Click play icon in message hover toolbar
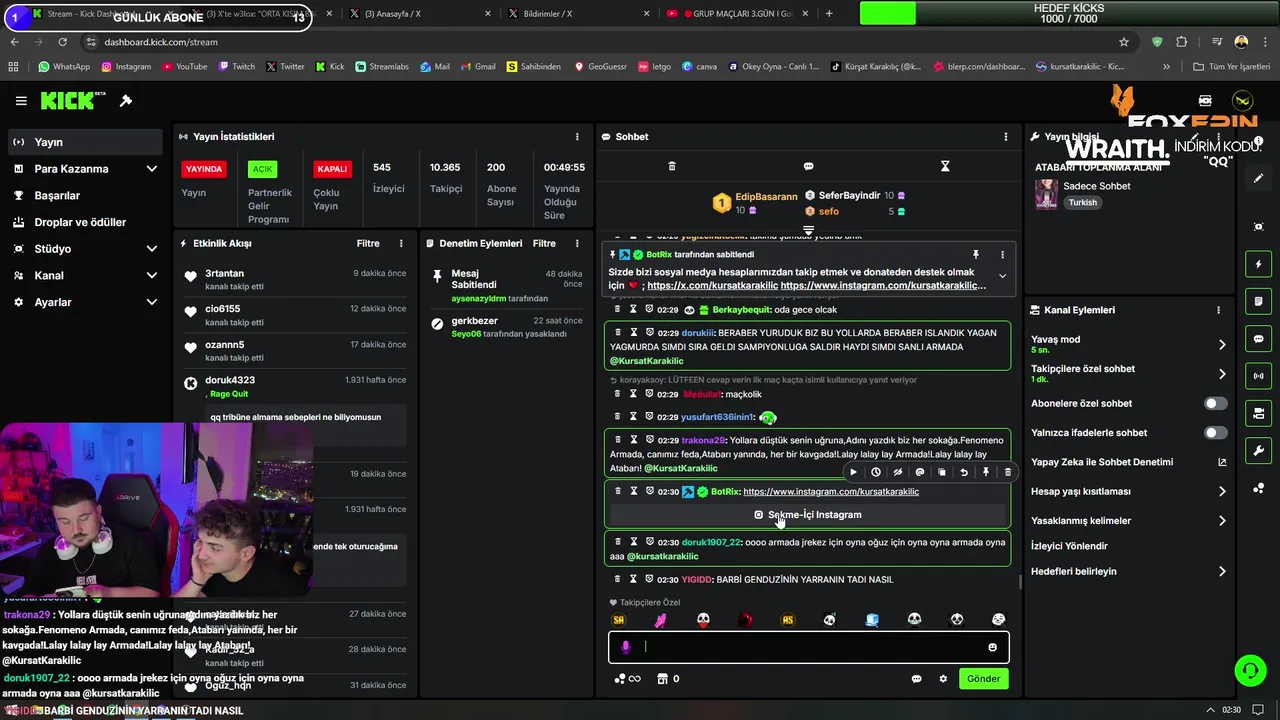 tap(853, 472)
